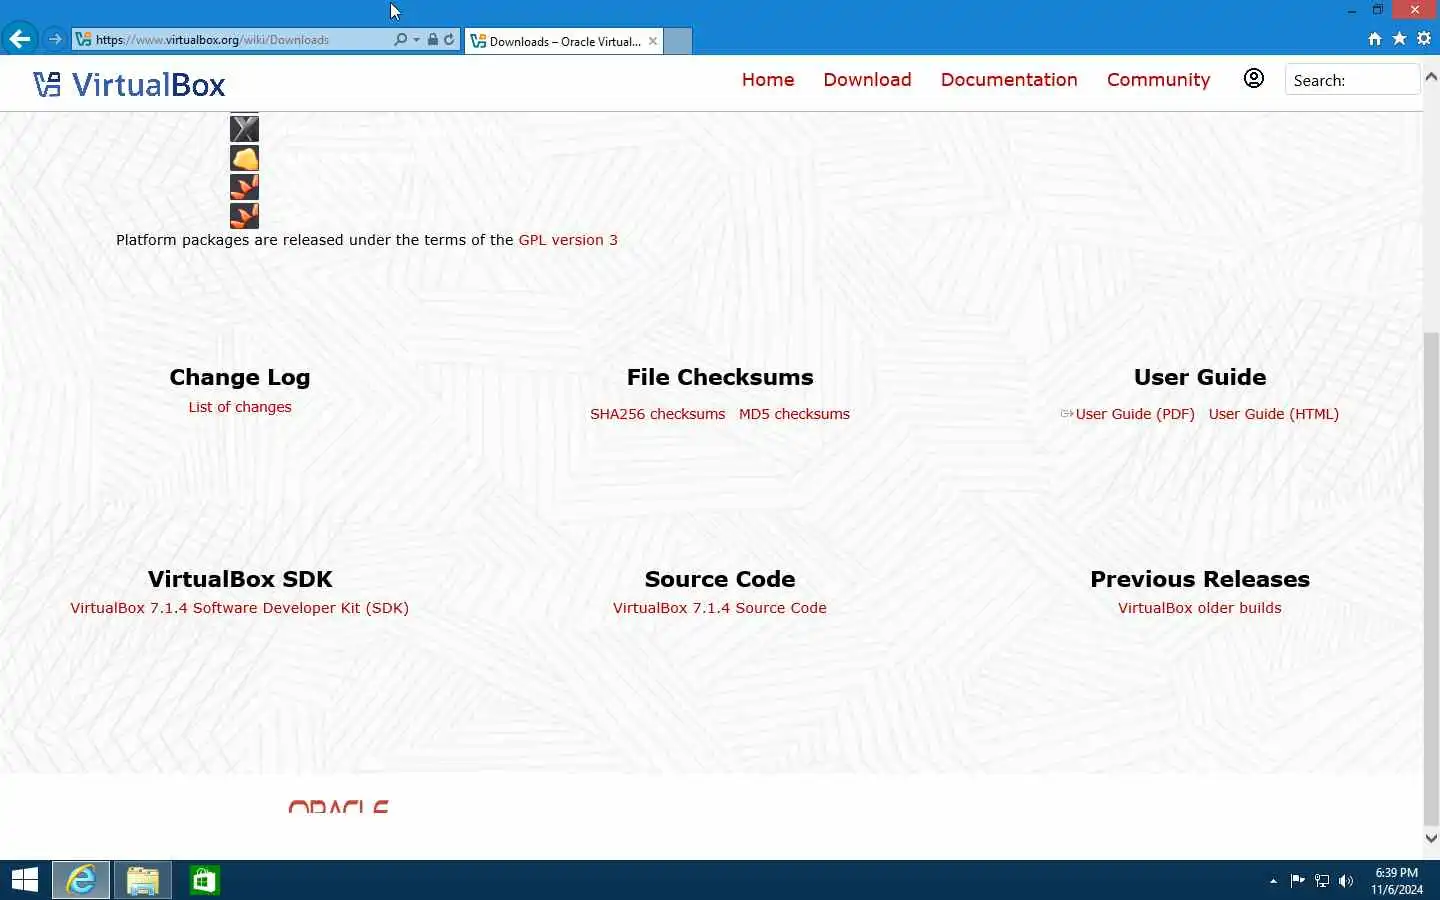Go back using the browser back arrow

tap(19, 39)
